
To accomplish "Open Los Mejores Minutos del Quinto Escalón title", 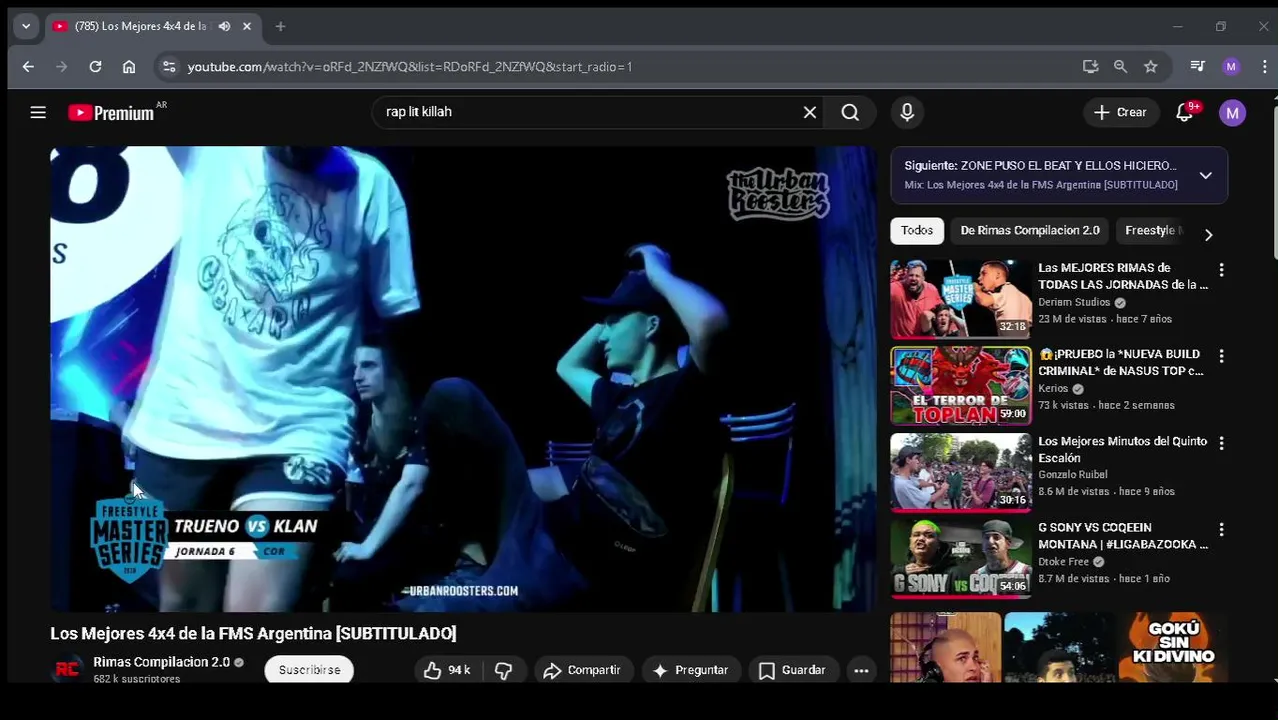I will click(x=1122, y=449).
